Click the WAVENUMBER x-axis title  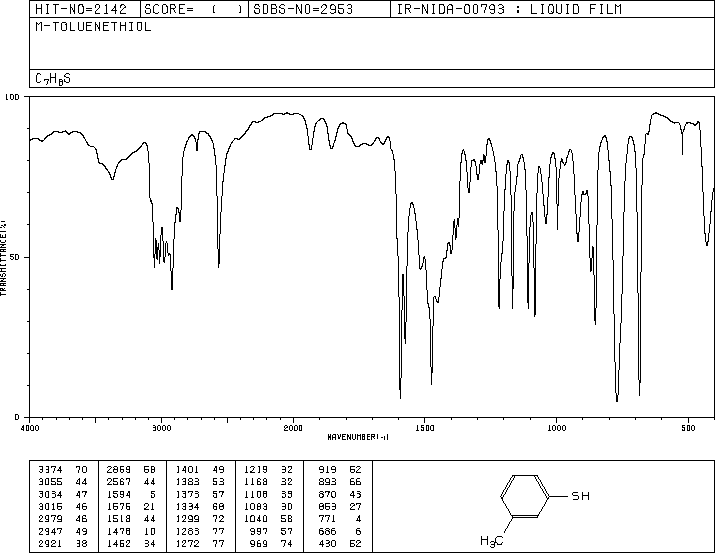pyautogui.click(x=358, y=437)
